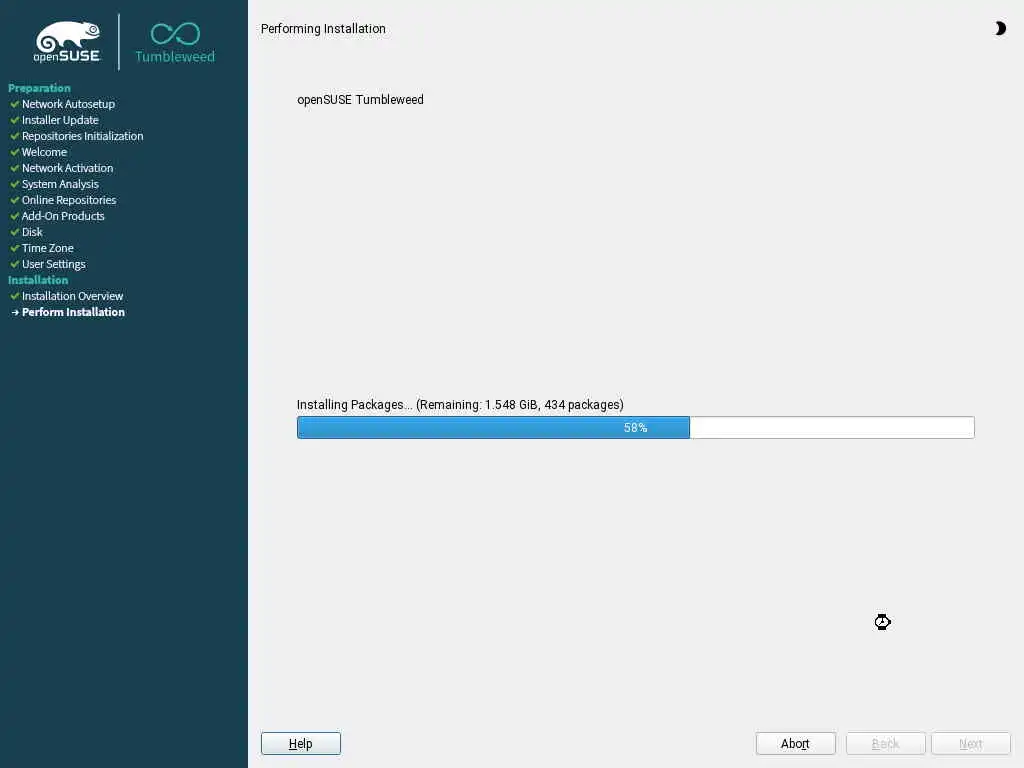
Task: Click the arrow beside Perform Installation
Action: [15, 312]
